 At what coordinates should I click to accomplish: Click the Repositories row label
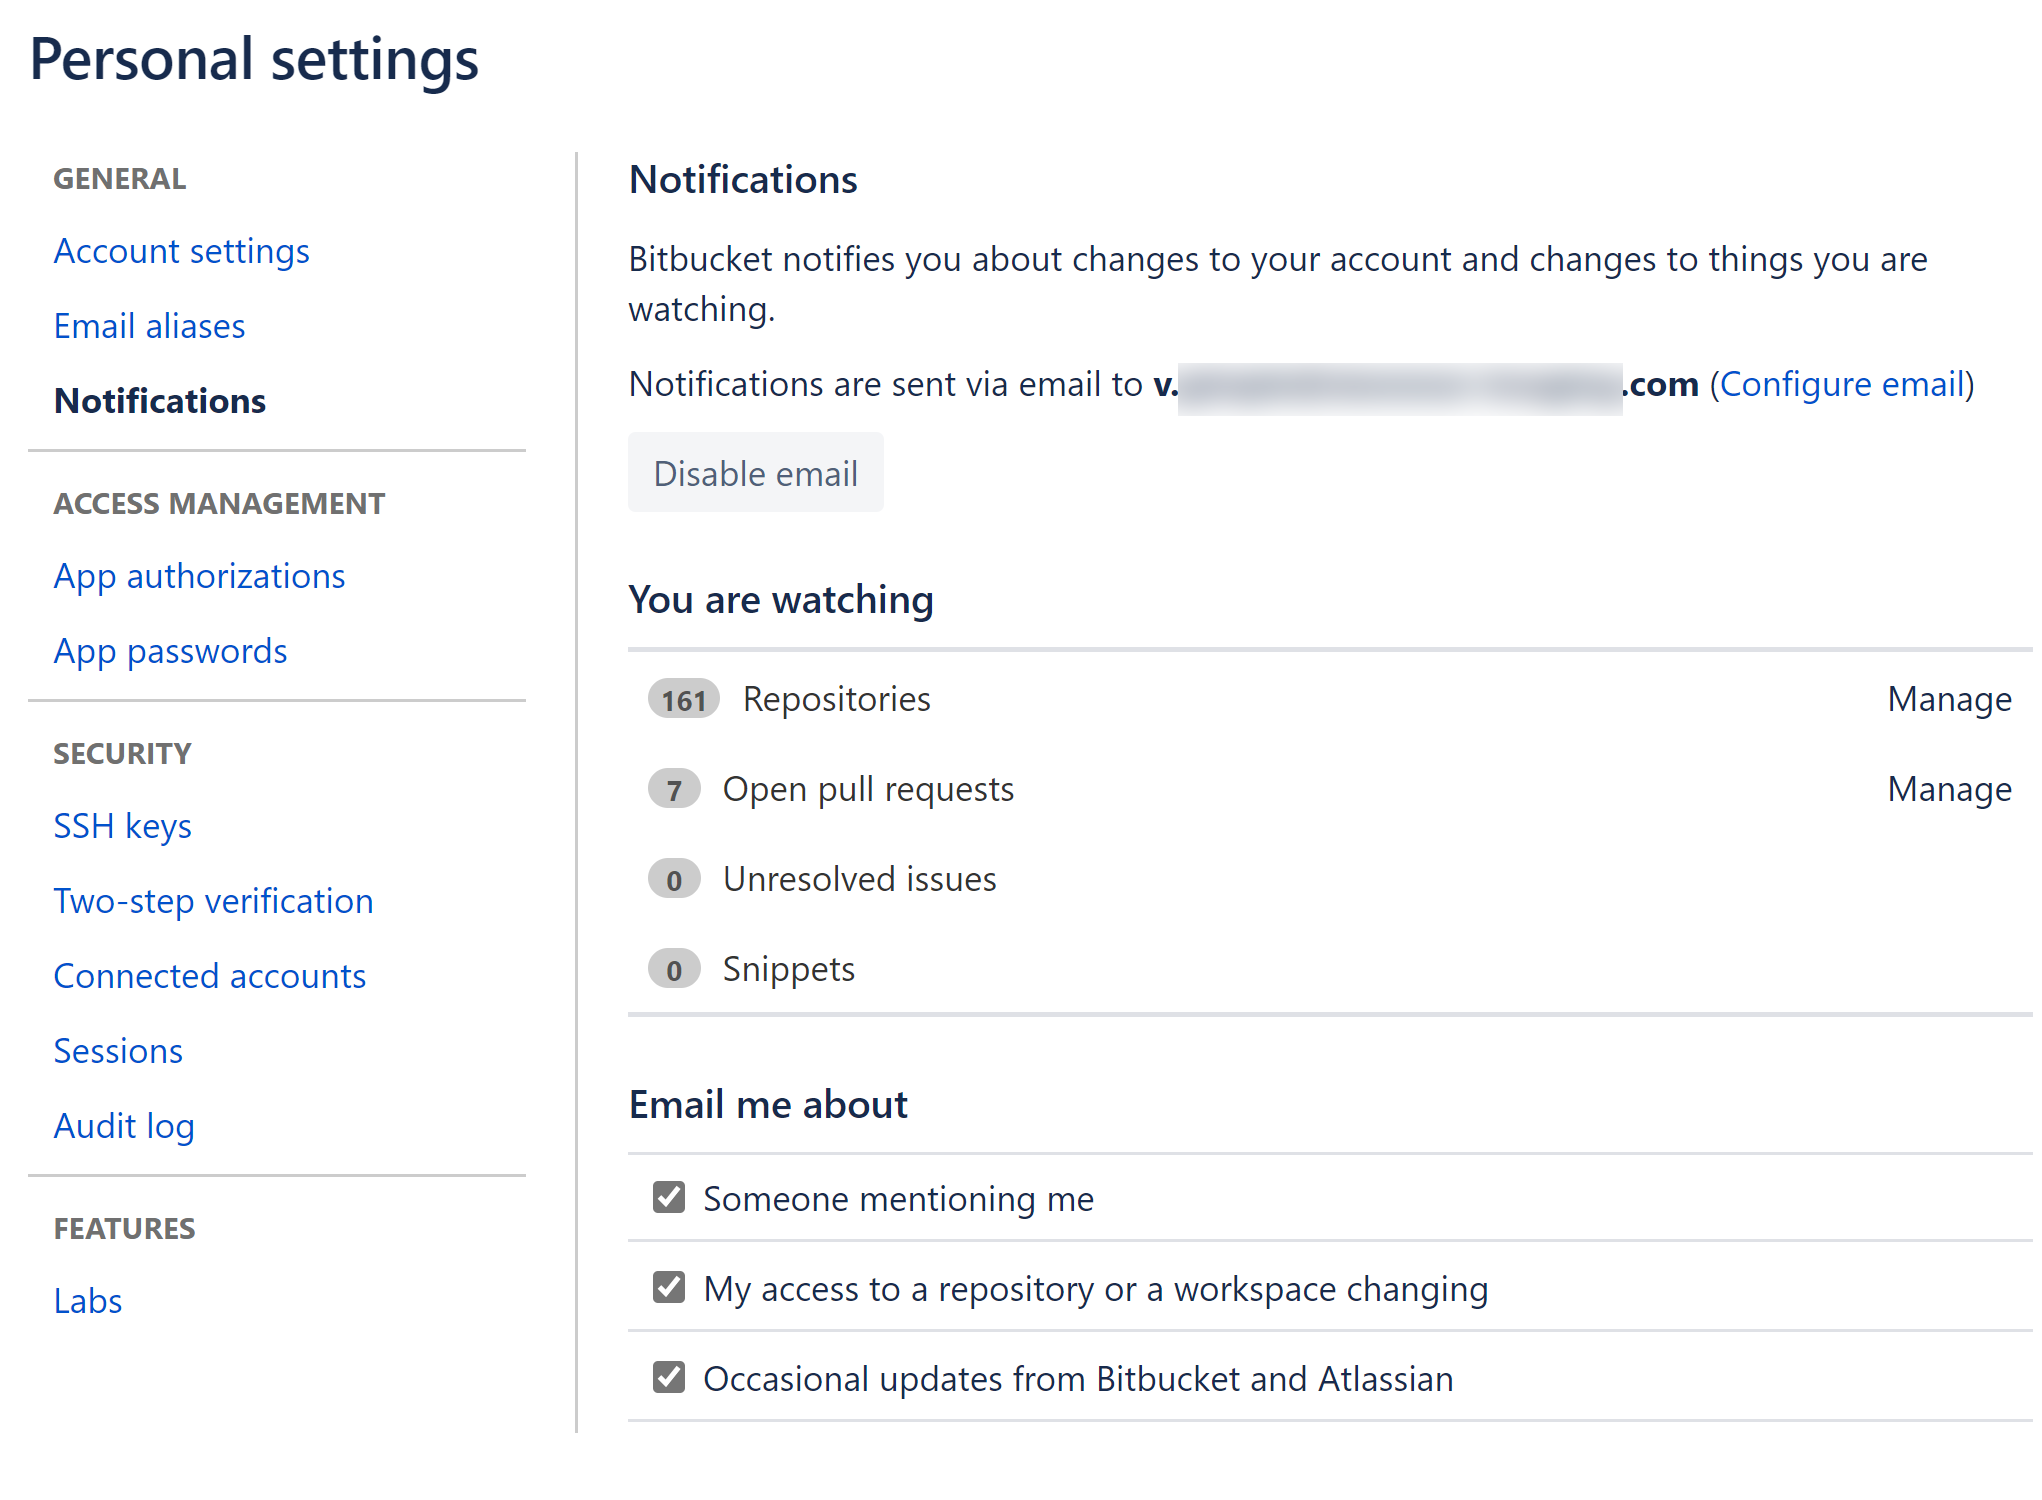pyautogui.click(x=837, y=699)
